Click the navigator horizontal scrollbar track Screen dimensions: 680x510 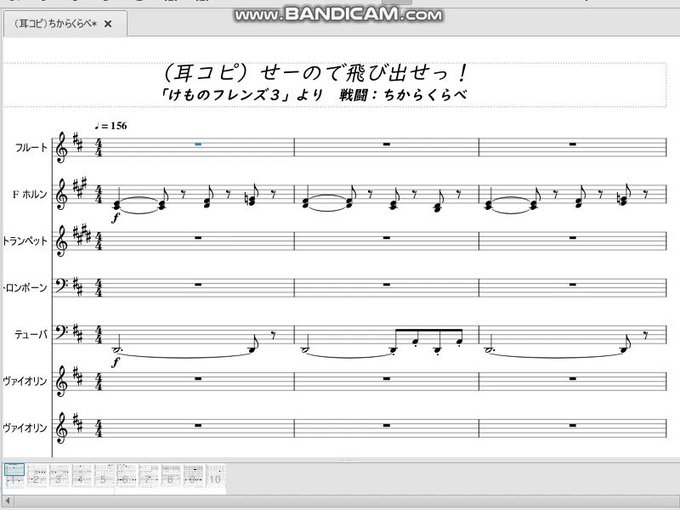coord(346,500)
